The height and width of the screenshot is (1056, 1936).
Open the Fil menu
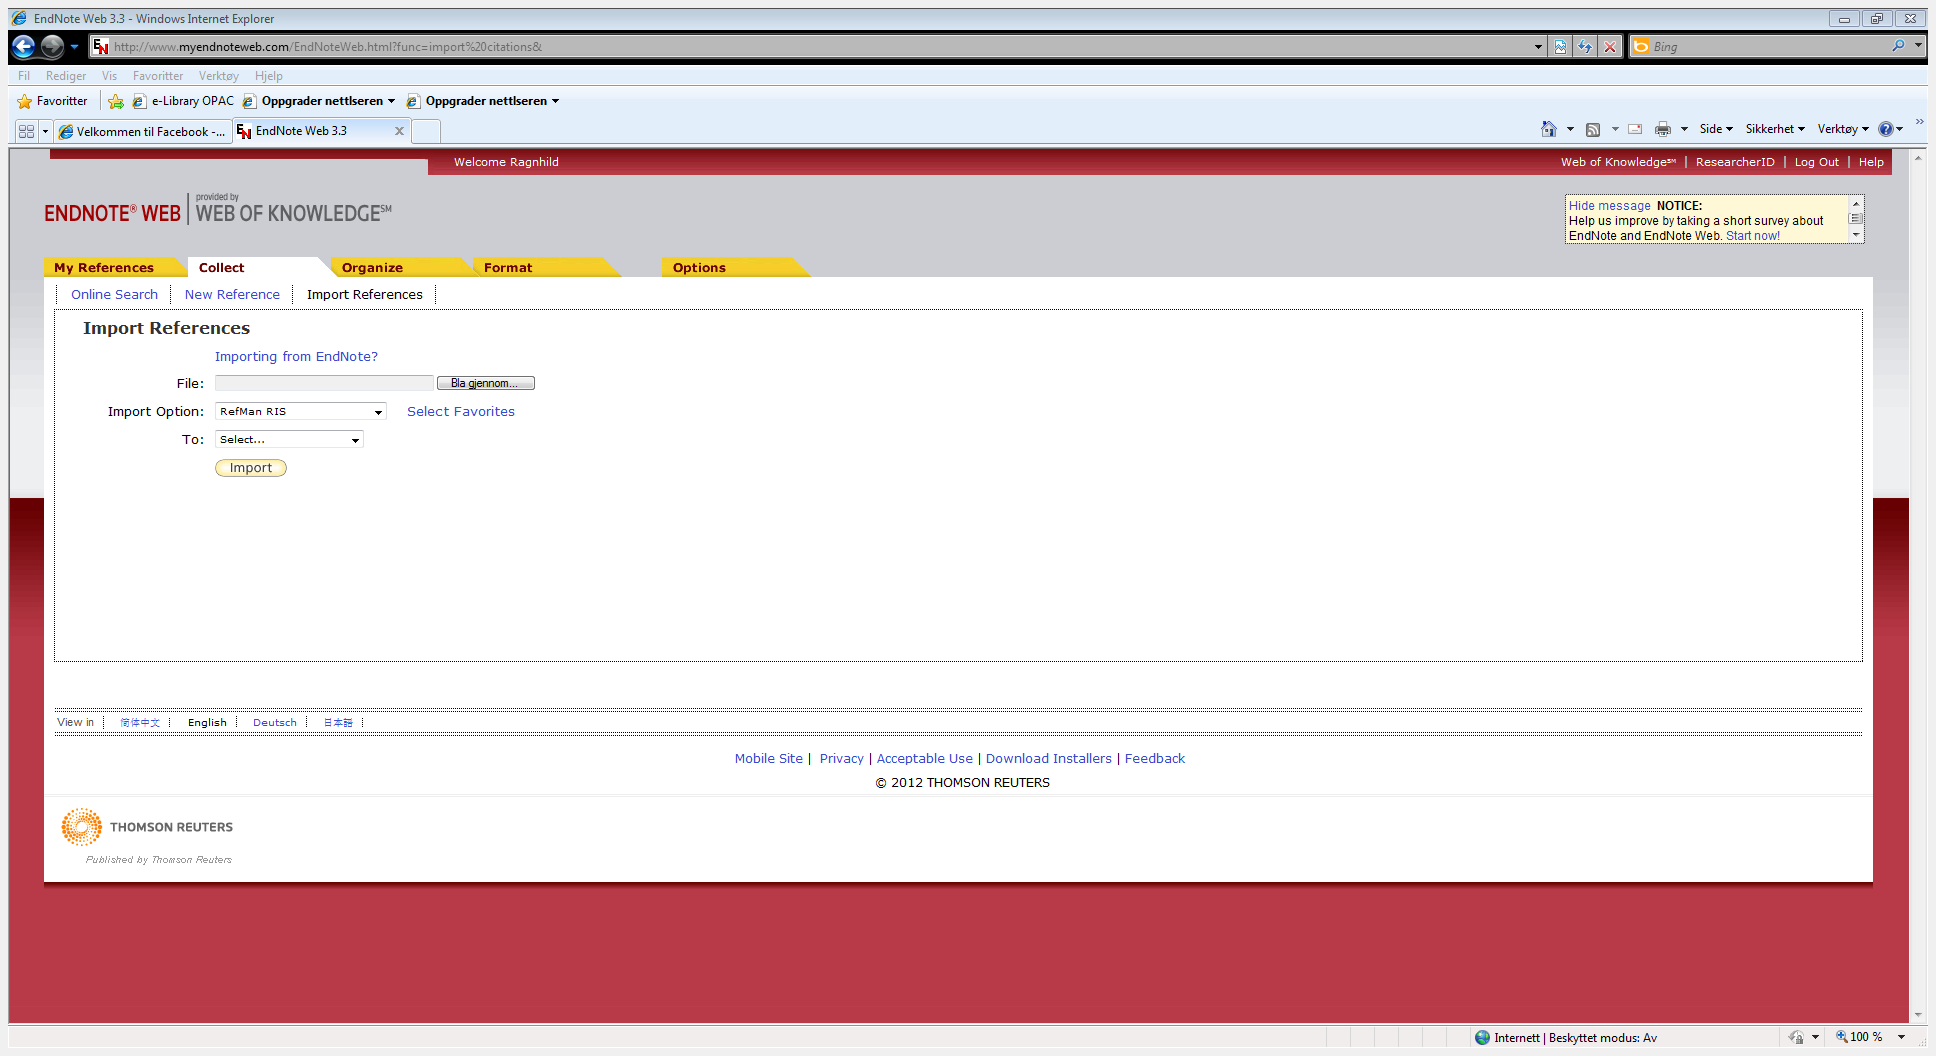(x=24, y=76)
